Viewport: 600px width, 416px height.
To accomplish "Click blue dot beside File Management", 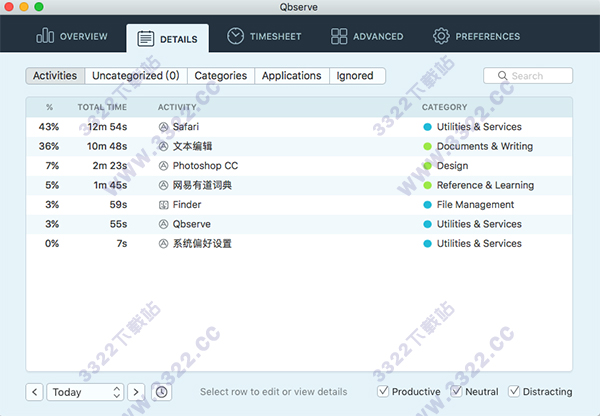I will click(x=427, y=205).
